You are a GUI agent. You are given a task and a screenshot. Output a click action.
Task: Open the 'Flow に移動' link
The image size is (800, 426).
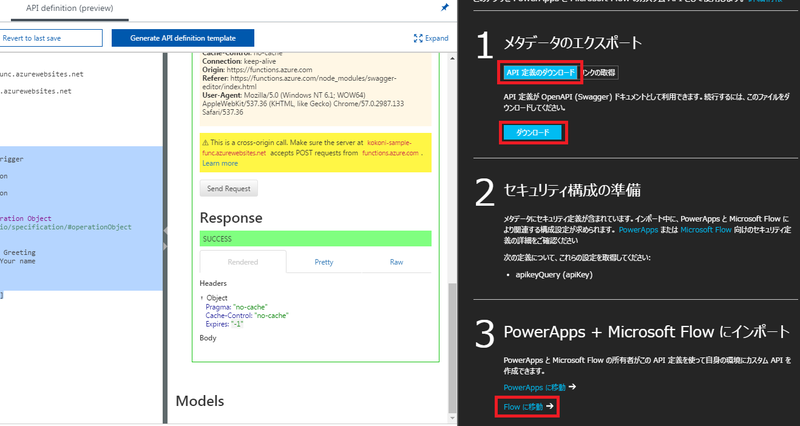click(x=523, y=407)
